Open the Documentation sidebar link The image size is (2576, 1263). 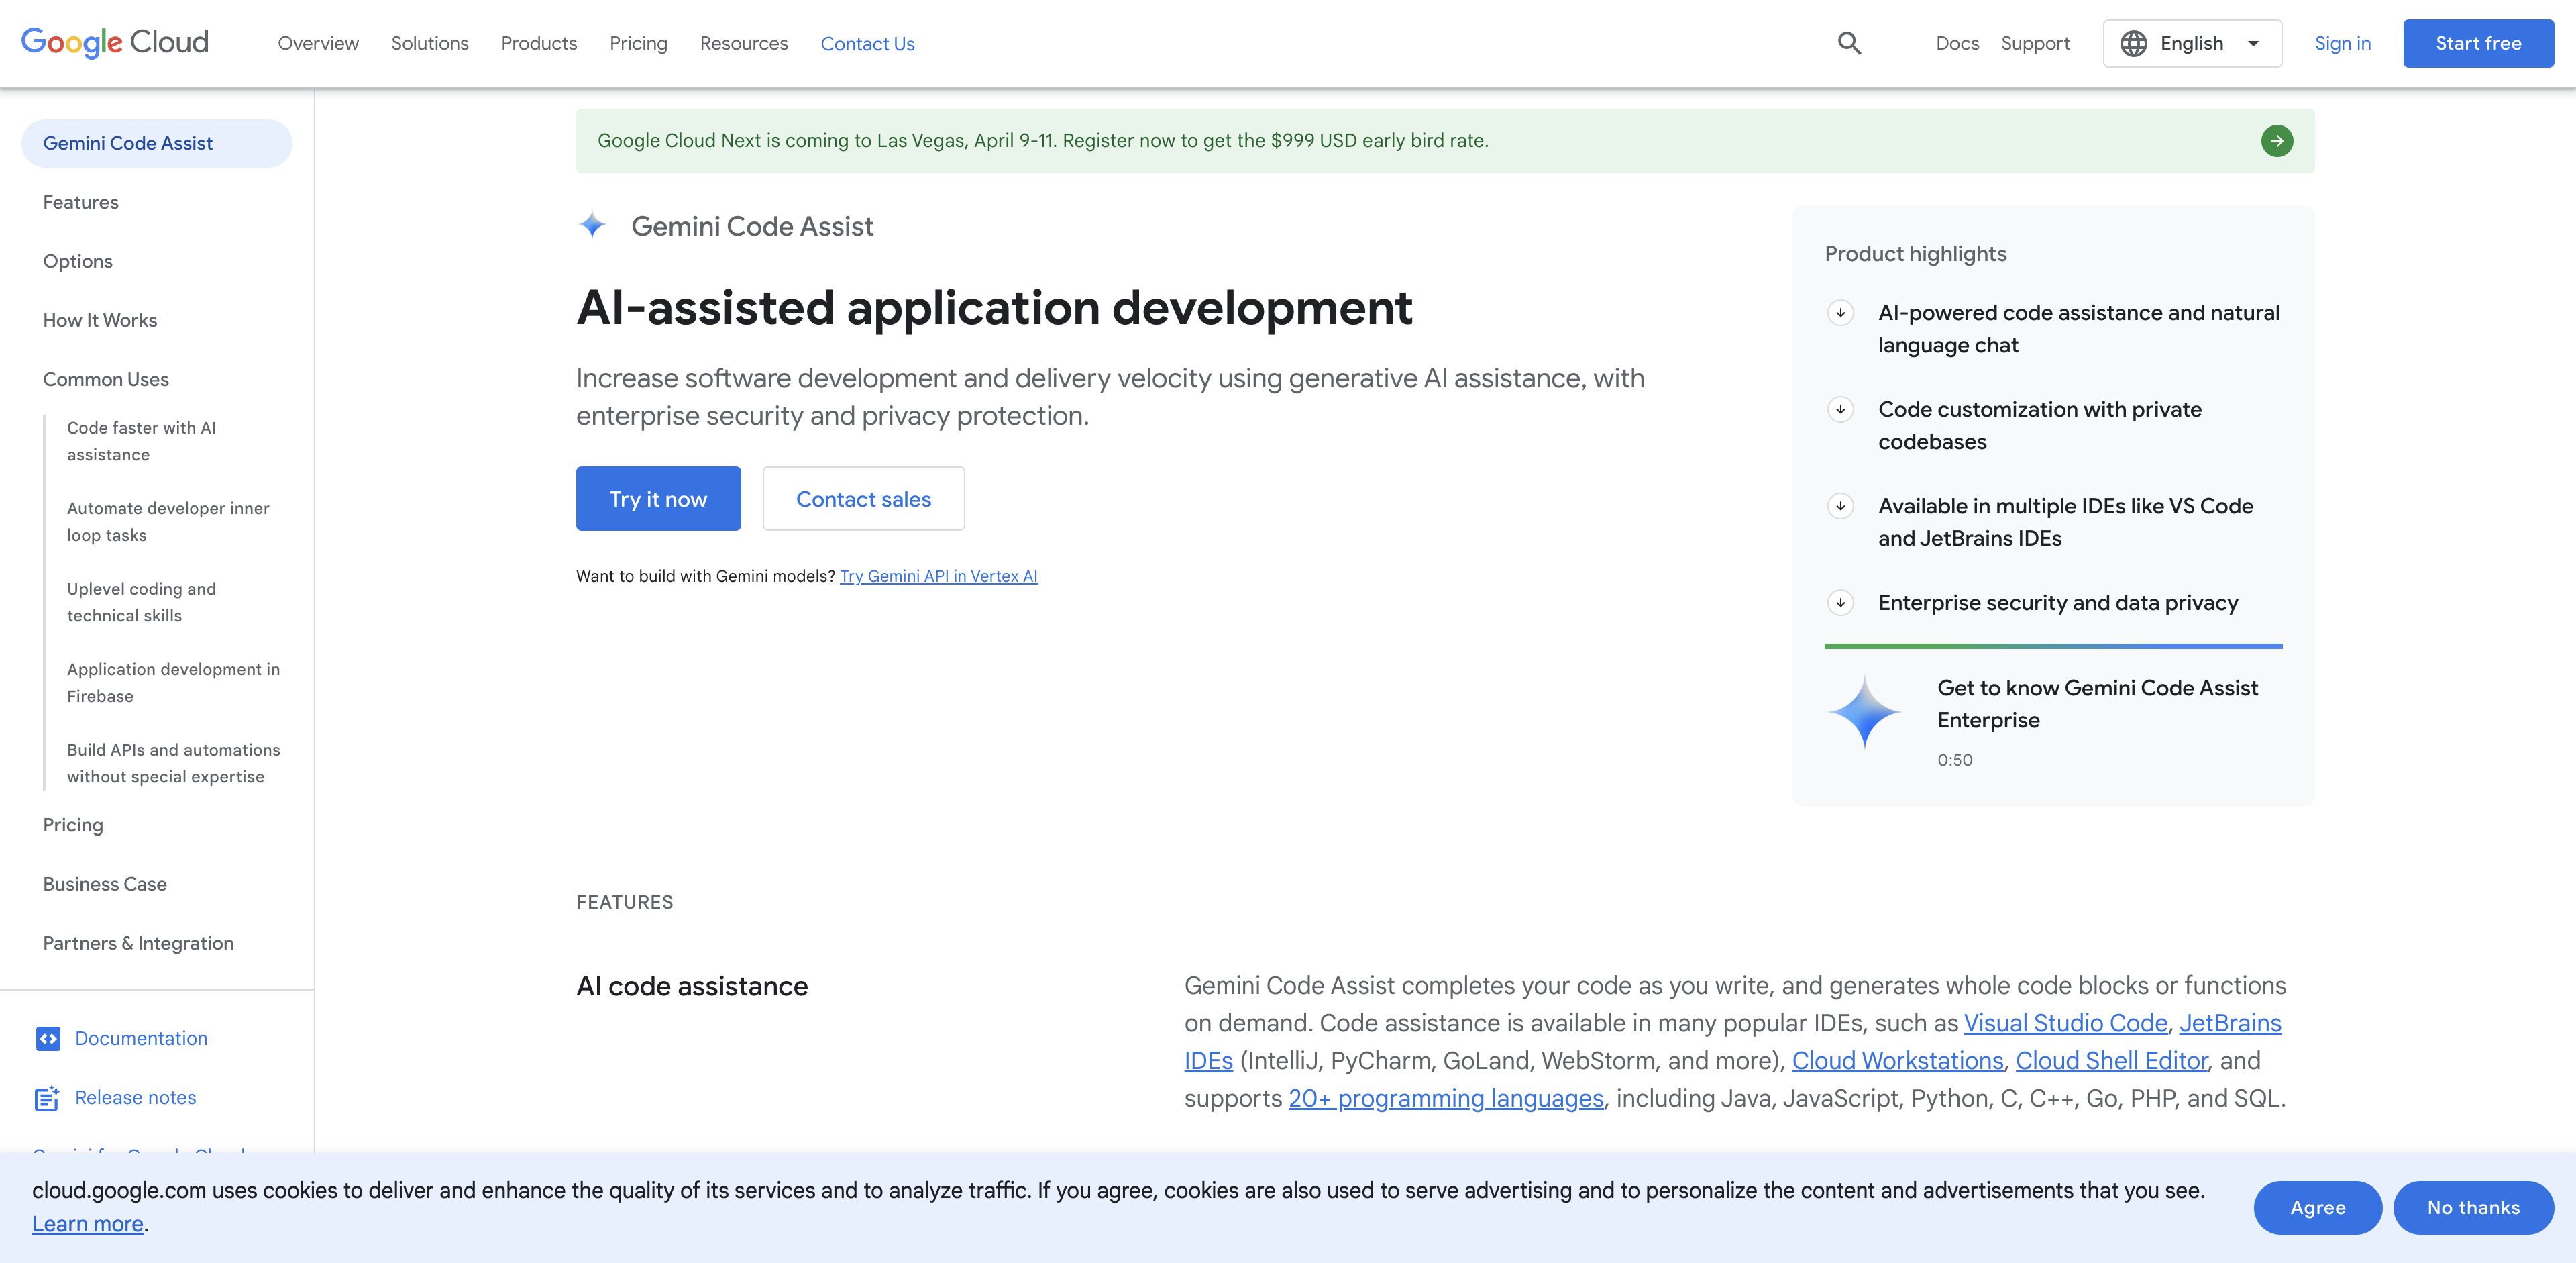click(x=141, y=1039)
